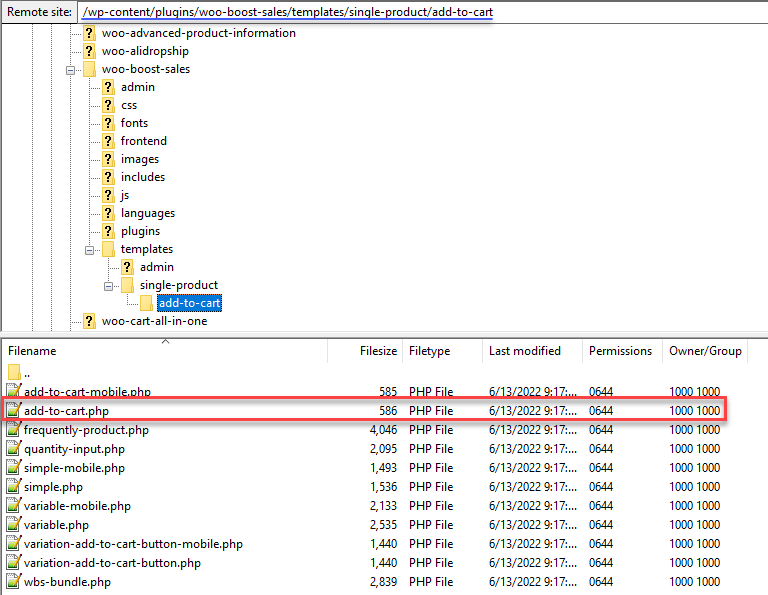Screen dimensions: 768x595
Task: Open the js folder in tree
Action: tap(125, 195)
